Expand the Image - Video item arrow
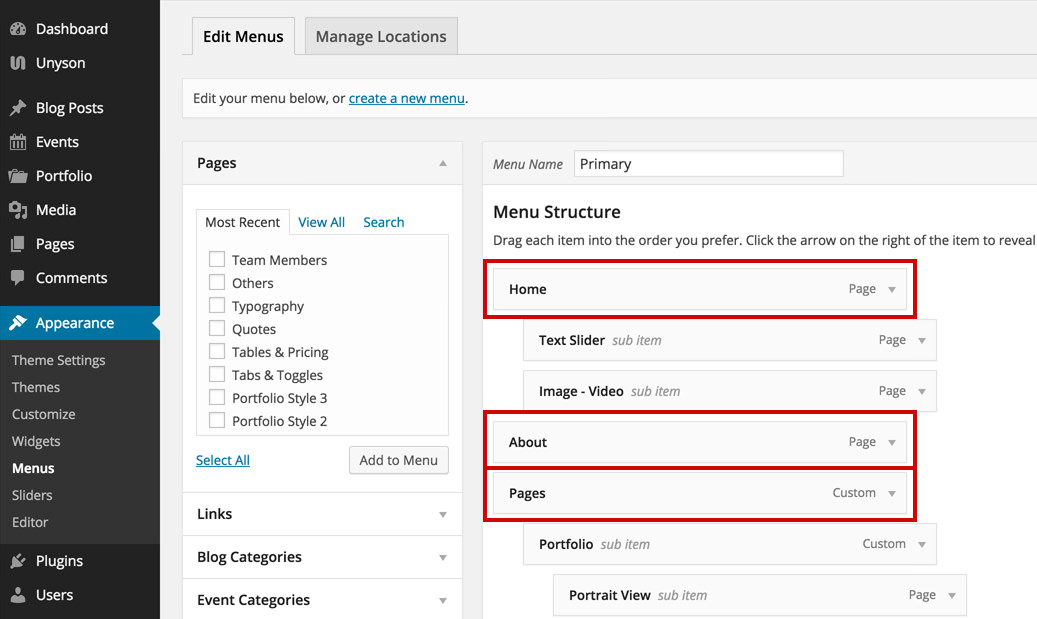 [922, 392]
